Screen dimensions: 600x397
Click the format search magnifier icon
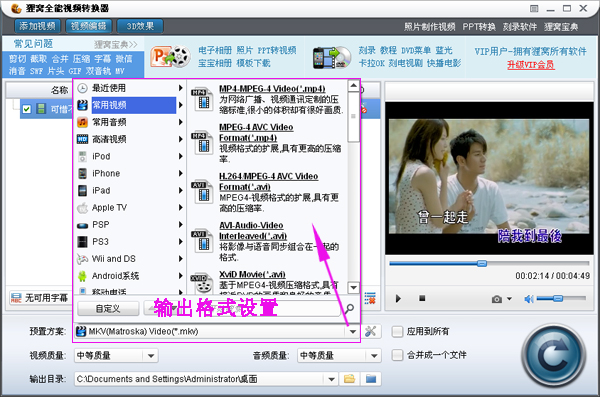pos(349,309)
